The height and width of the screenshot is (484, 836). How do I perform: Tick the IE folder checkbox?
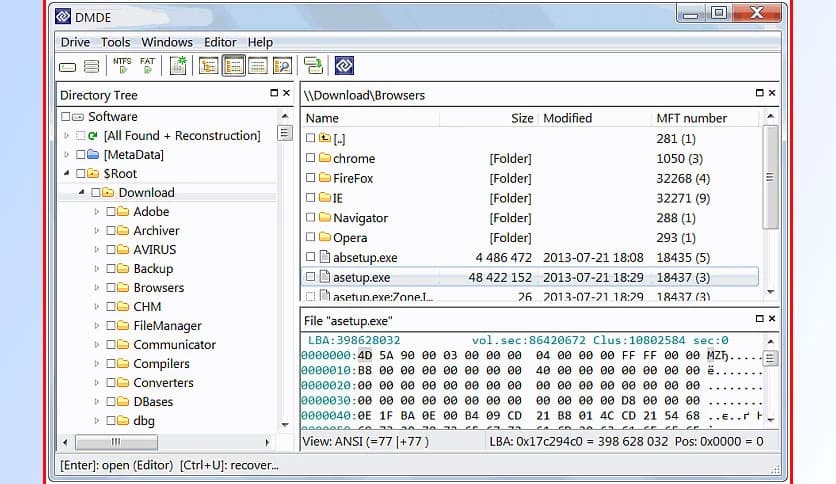click(x=310, y=198)
